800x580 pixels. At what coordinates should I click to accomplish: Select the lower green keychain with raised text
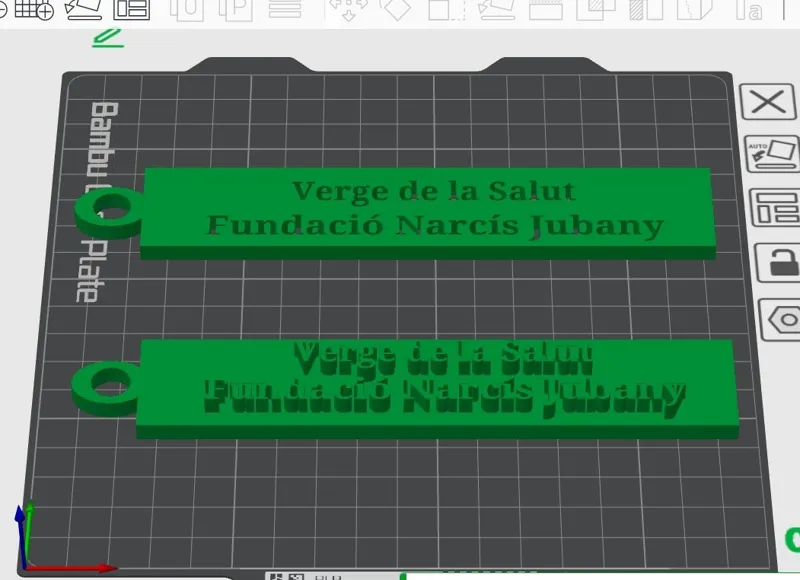point(438,389)
